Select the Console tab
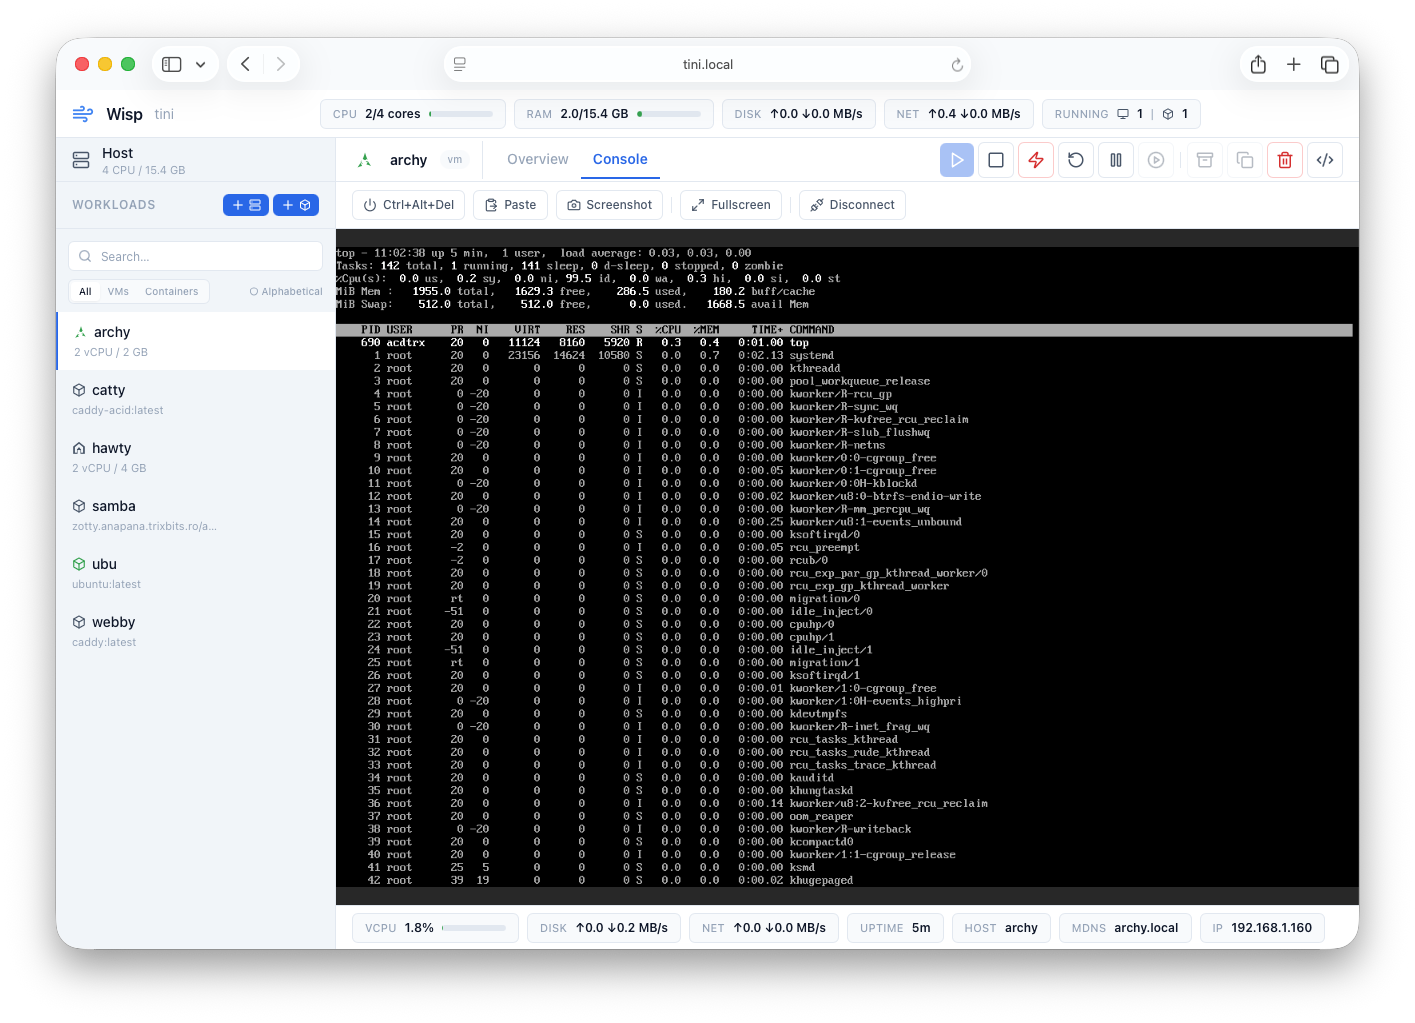 pyautogui.click(x=620, y=159)
